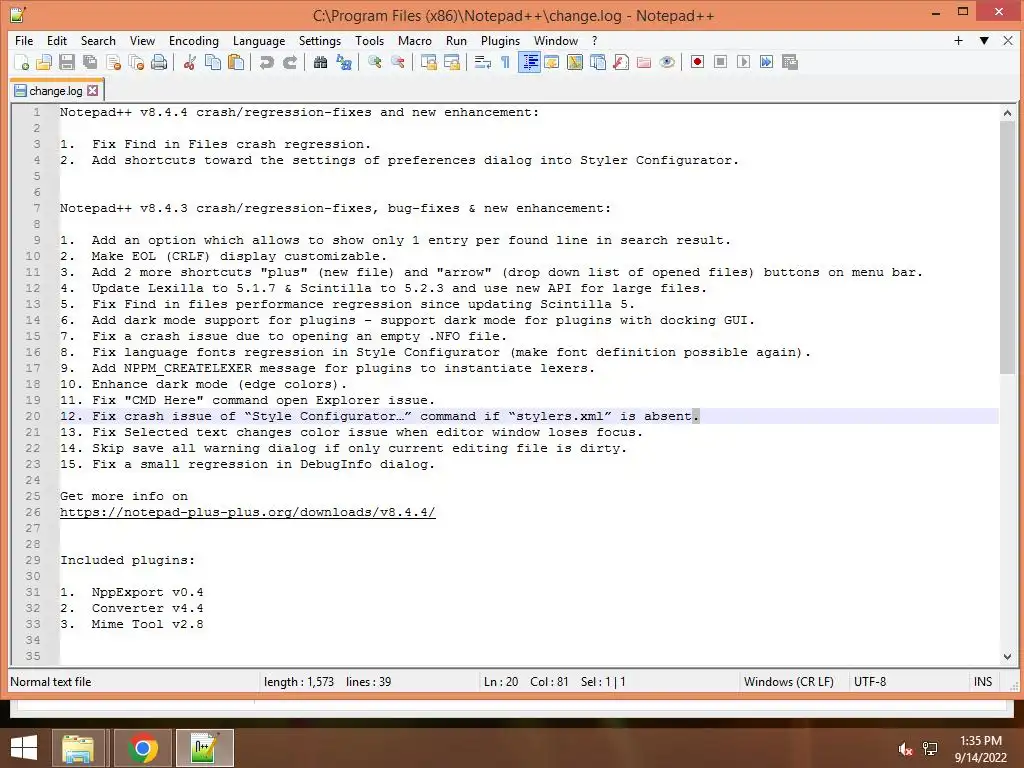Click line number 26 in margin
Screen dimensions: 1024x768
click(33, 512)
